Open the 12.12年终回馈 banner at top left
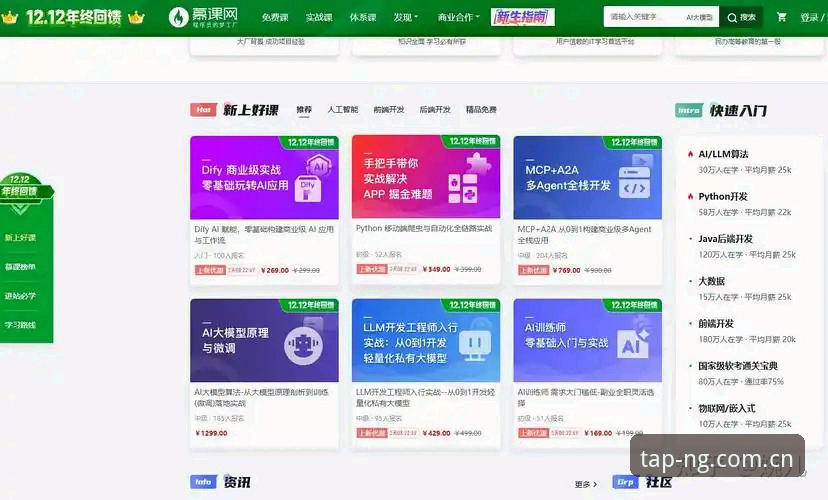 click(73, 17)
